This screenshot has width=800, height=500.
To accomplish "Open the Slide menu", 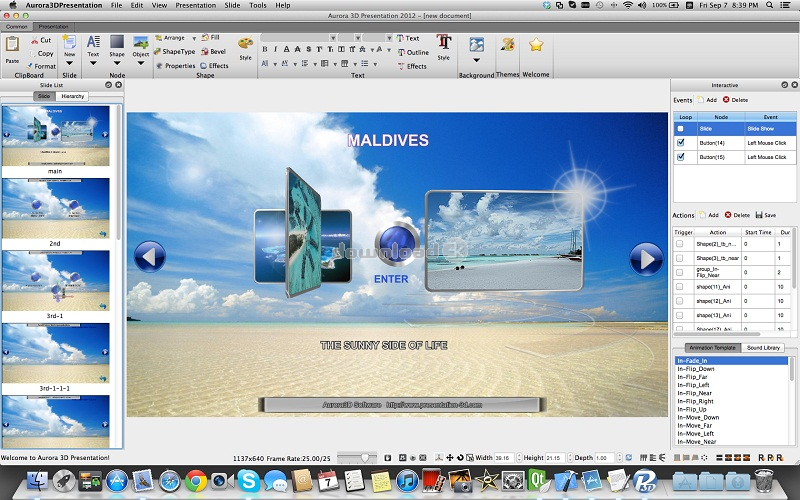I will (x=232, y=5).
